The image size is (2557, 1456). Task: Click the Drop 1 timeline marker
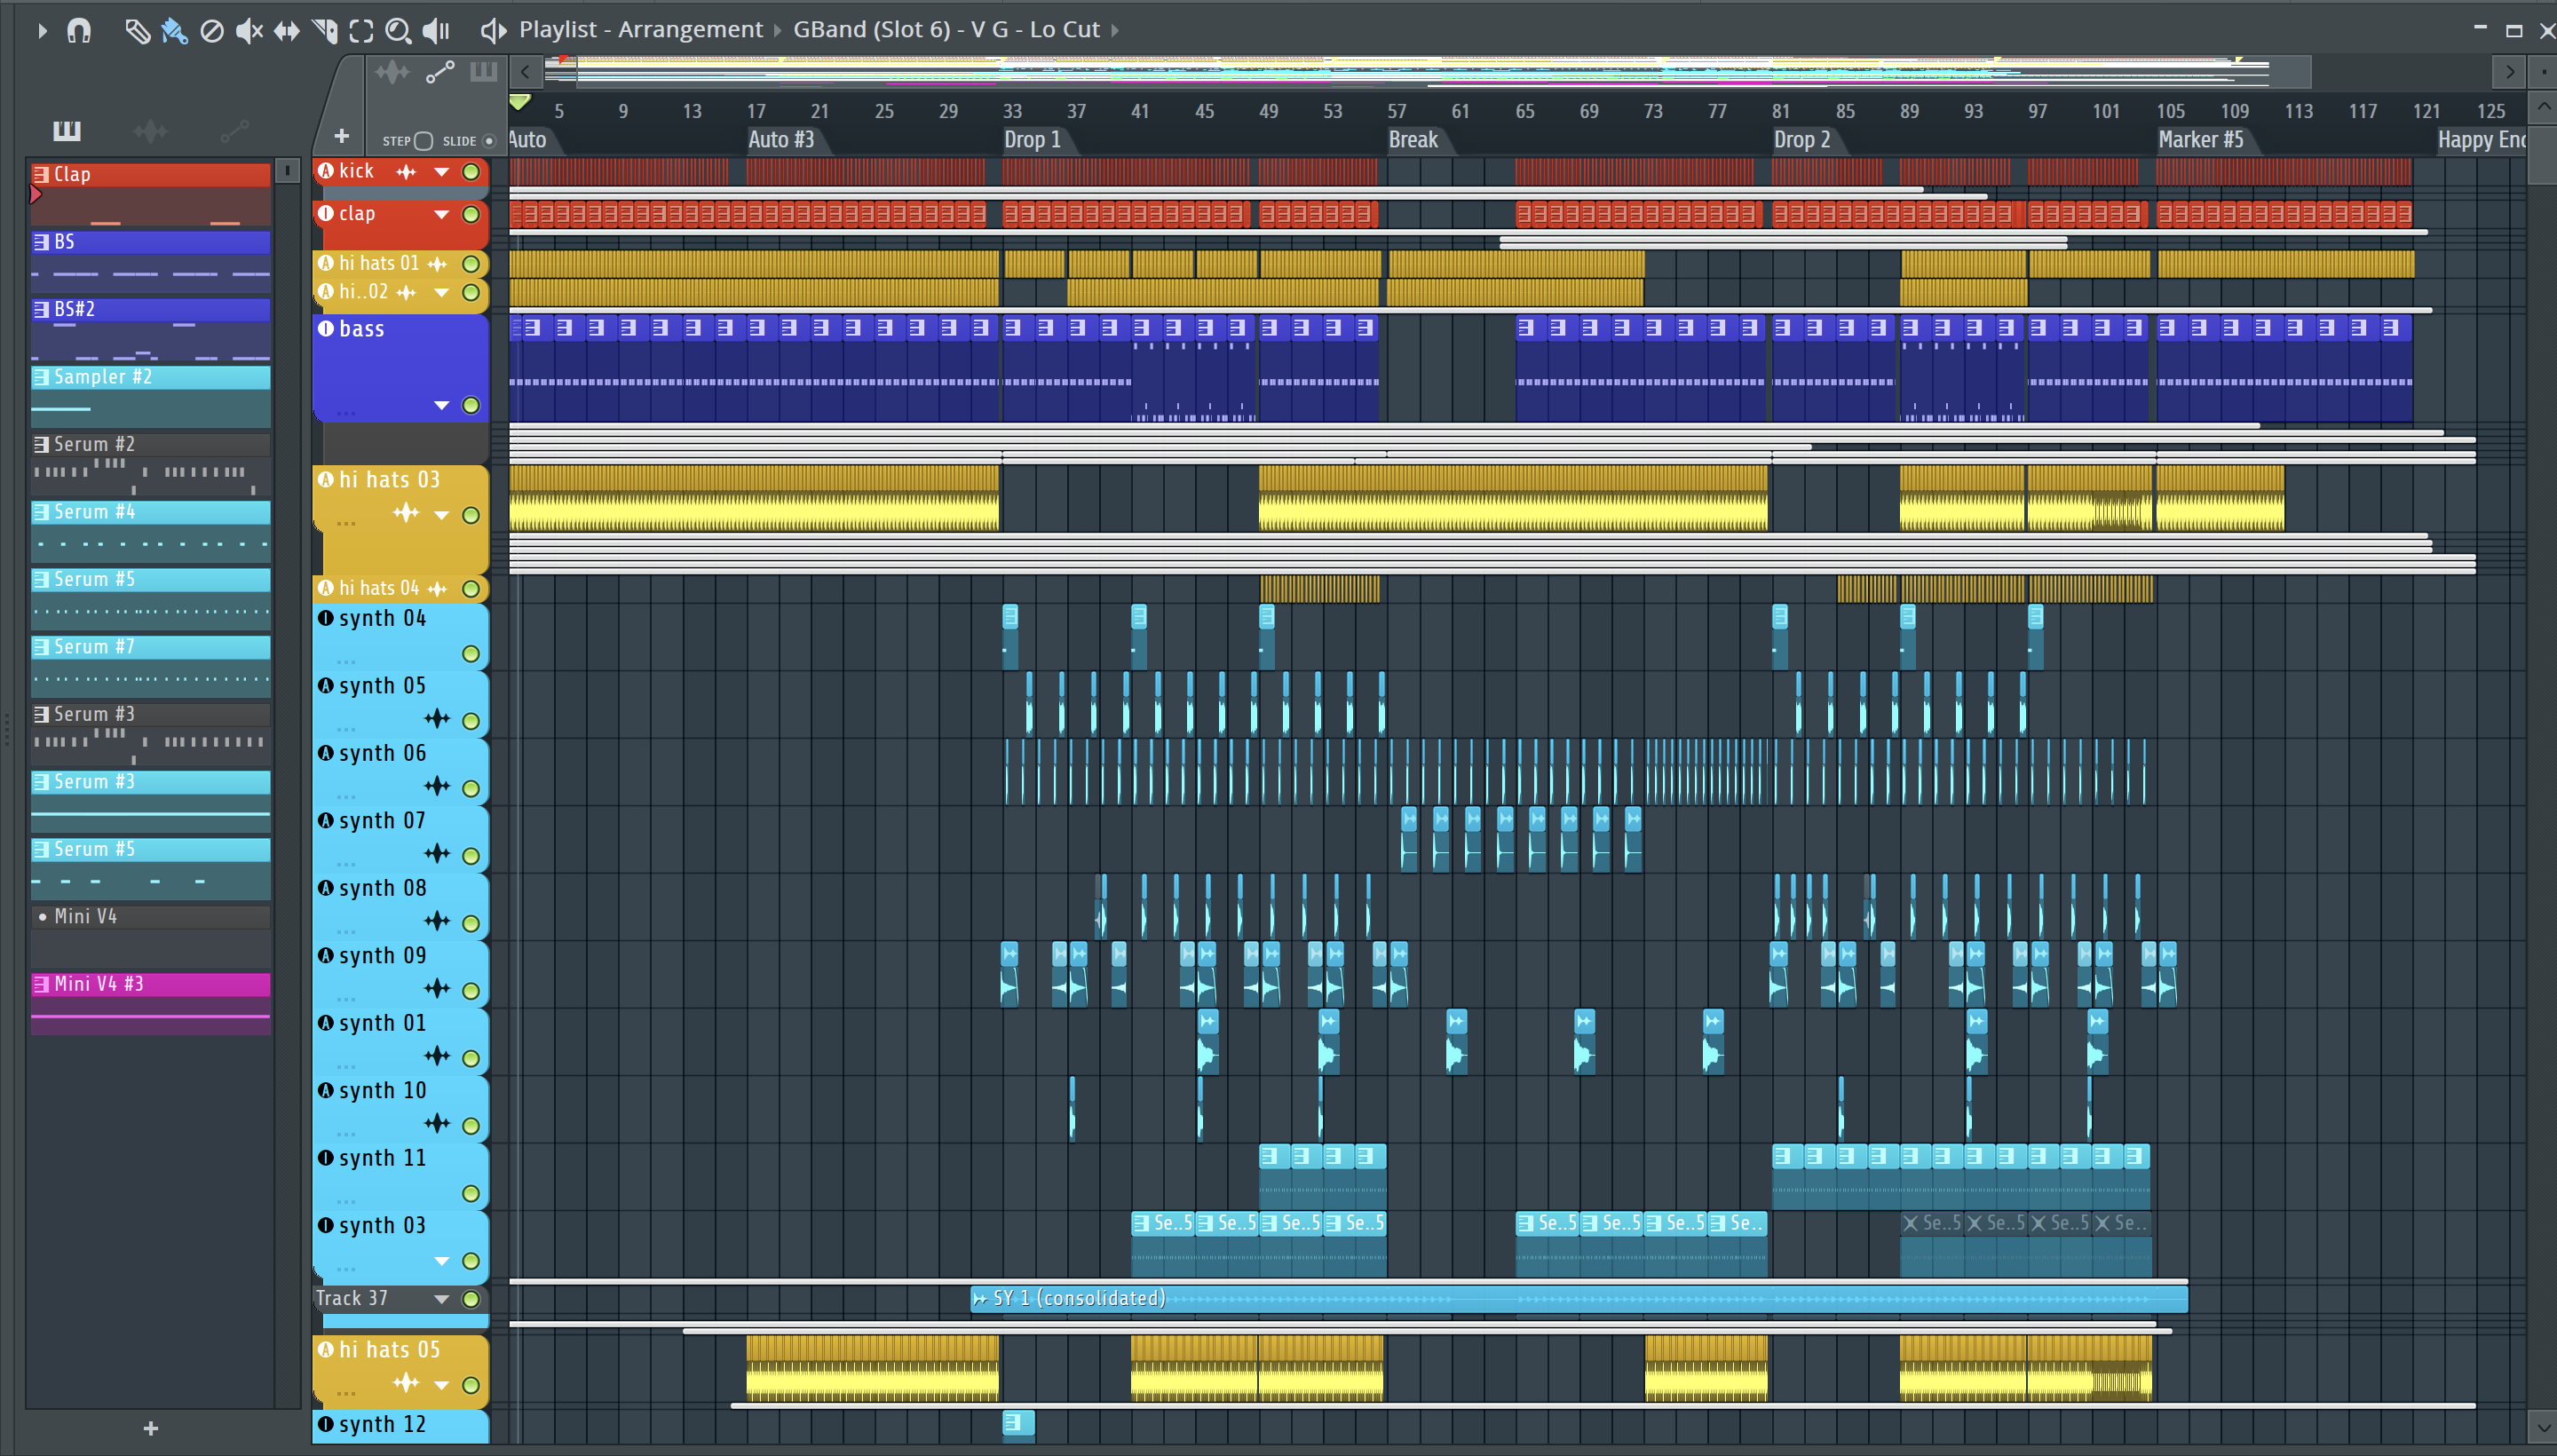click(1032, 140)
